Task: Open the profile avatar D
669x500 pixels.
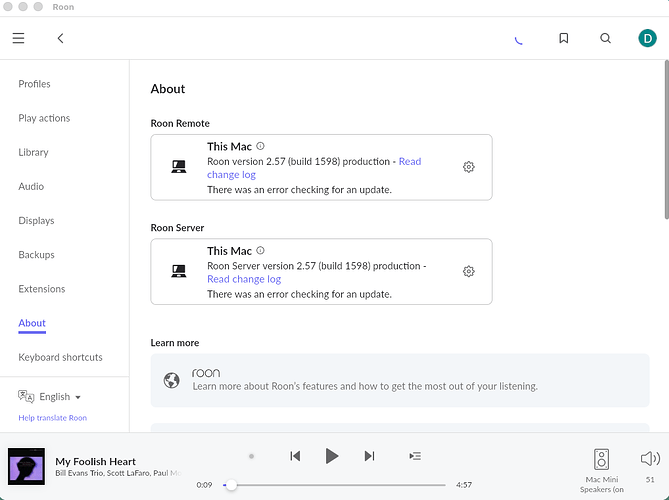Action: pyautogui.click(x=646, y=38)
